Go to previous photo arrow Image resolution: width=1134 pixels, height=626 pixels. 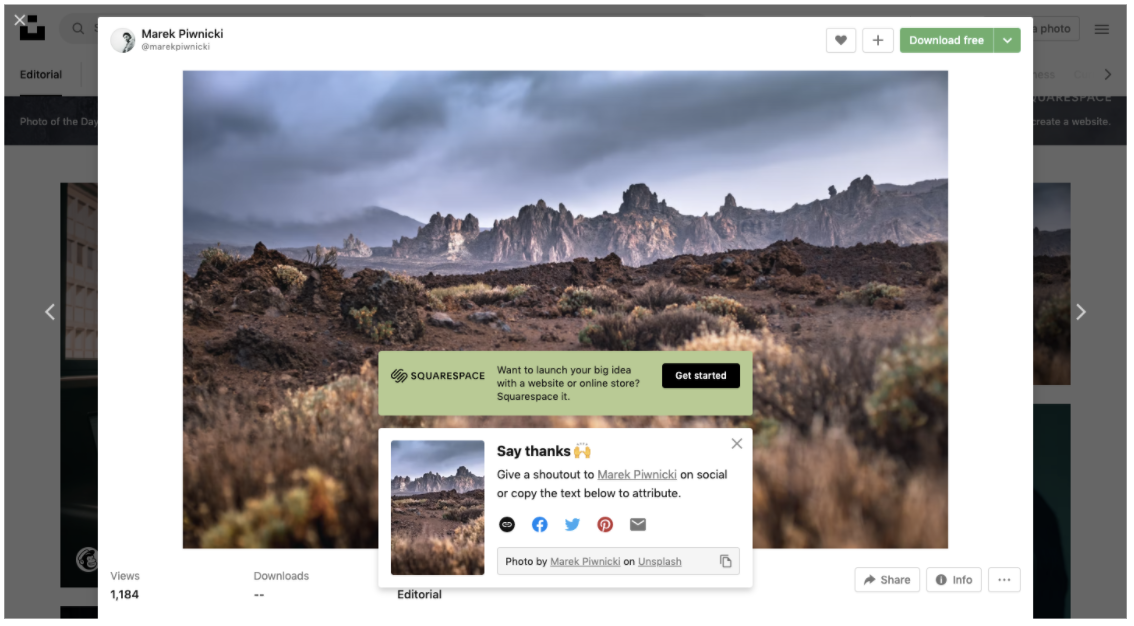click(x=50, y=312)
